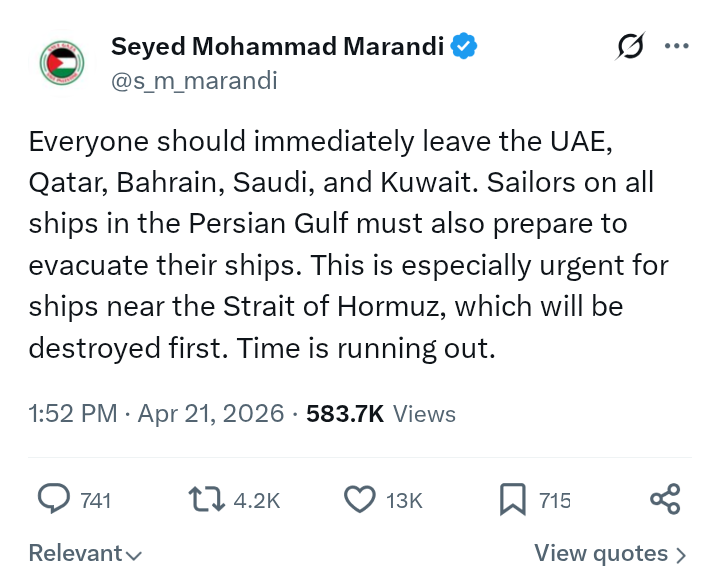The width and height of the screenshot is (720, 581).
Task: Click the 741 replies count
Action: [95, 499]
